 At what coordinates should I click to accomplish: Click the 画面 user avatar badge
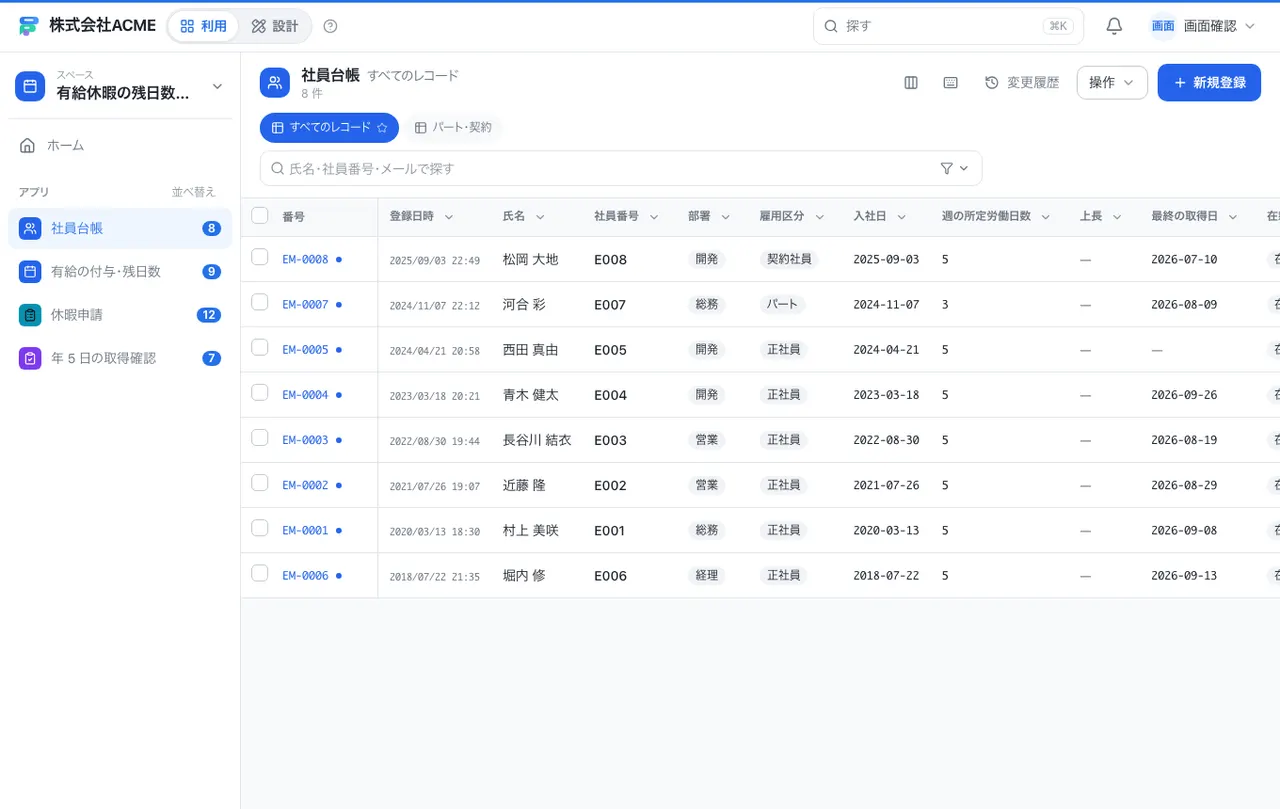[x=1163, y=26]
